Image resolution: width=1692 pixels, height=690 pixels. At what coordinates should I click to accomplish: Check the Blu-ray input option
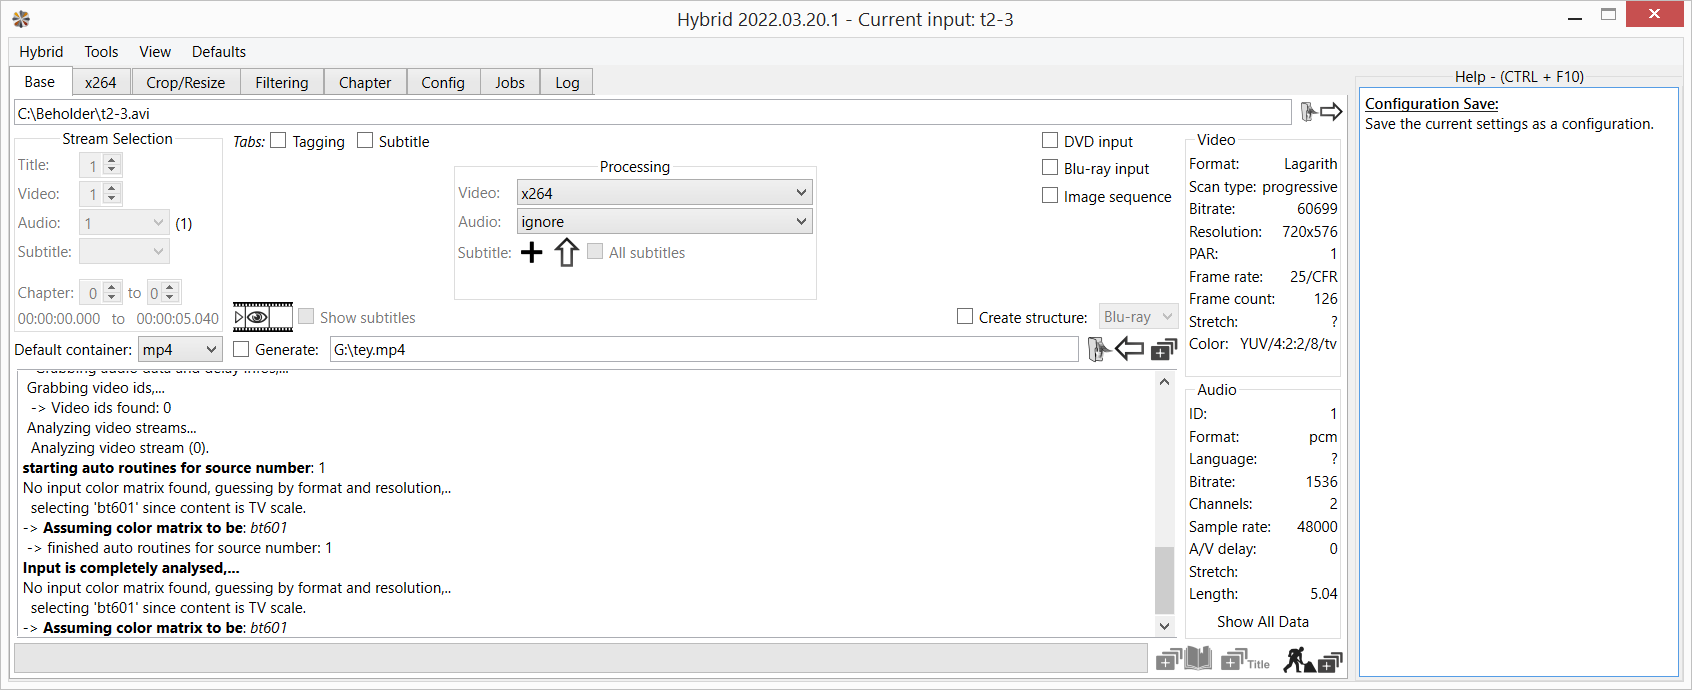click(x=1050, y=168)
